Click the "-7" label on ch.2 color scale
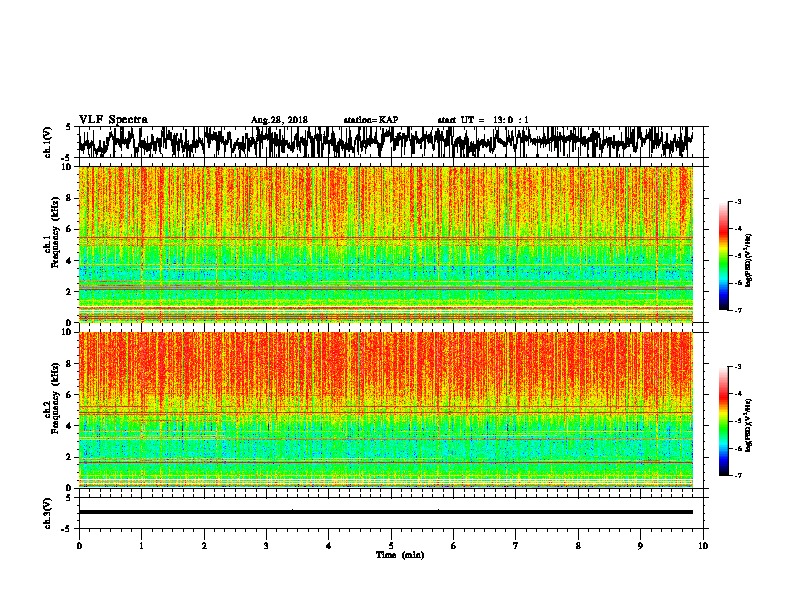Screen dimensions: 792x612 [738, 475]
